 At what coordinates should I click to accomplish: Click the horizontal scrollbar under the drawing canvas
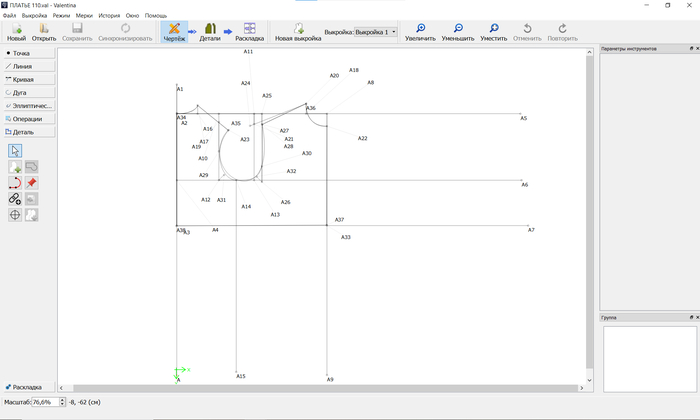pyautogui.click(x=320, y=387)
